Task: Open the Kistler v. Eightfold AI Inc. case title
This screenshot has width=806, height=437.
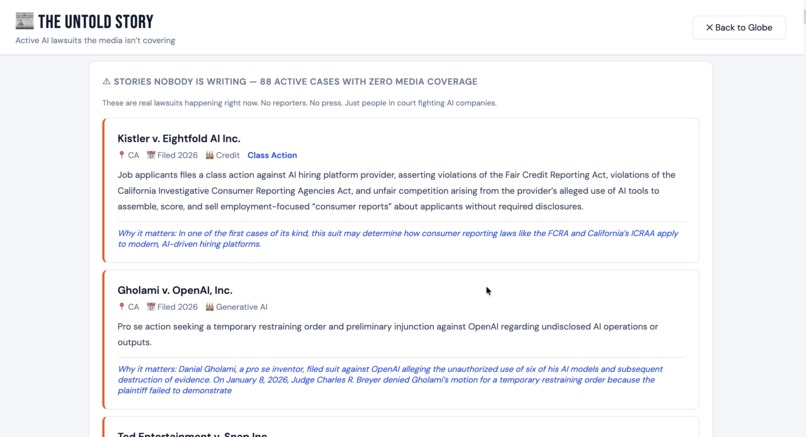Action: point(179,138)
